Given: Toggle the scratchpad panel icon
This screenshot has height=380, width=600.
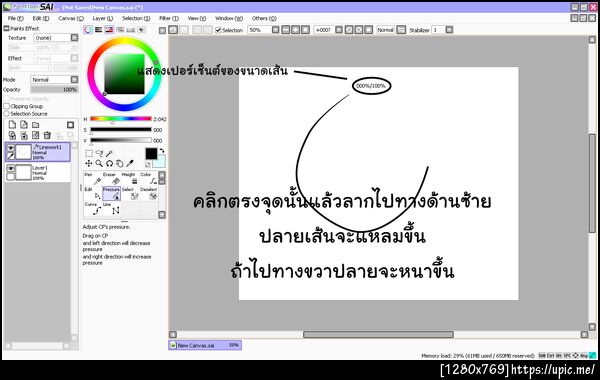Looking at the screenshot, I should pos(142,30).
